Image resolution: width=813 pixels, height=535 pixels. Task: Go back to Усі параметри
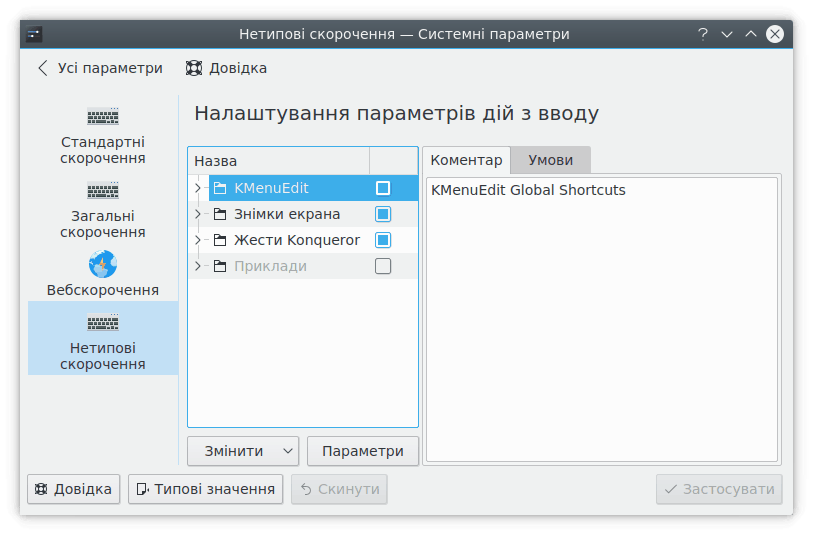(100, 68)
